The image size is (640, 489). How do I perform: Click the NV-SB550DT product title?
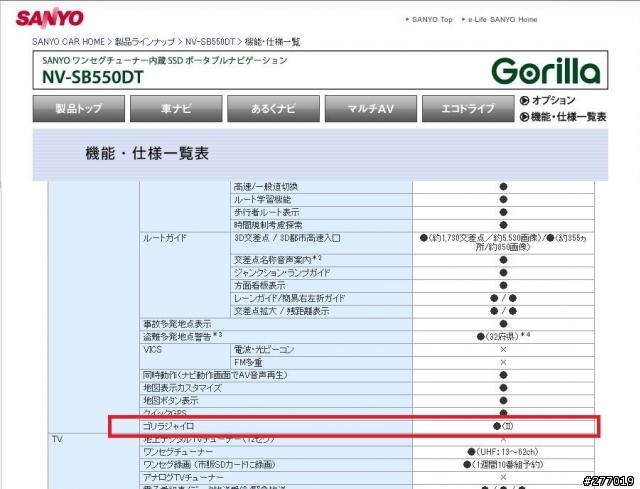tap(93, 77)
